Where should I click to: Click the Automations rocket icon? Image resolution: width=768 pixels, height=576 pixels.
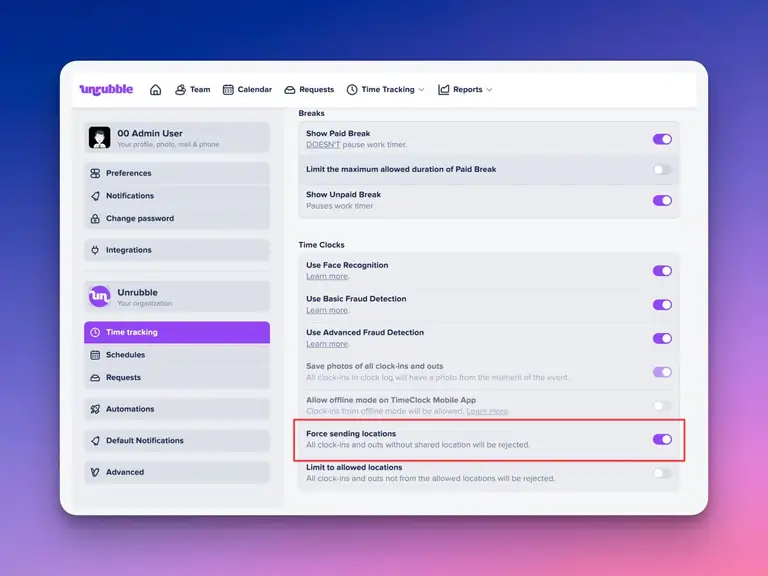click(95, 409)
